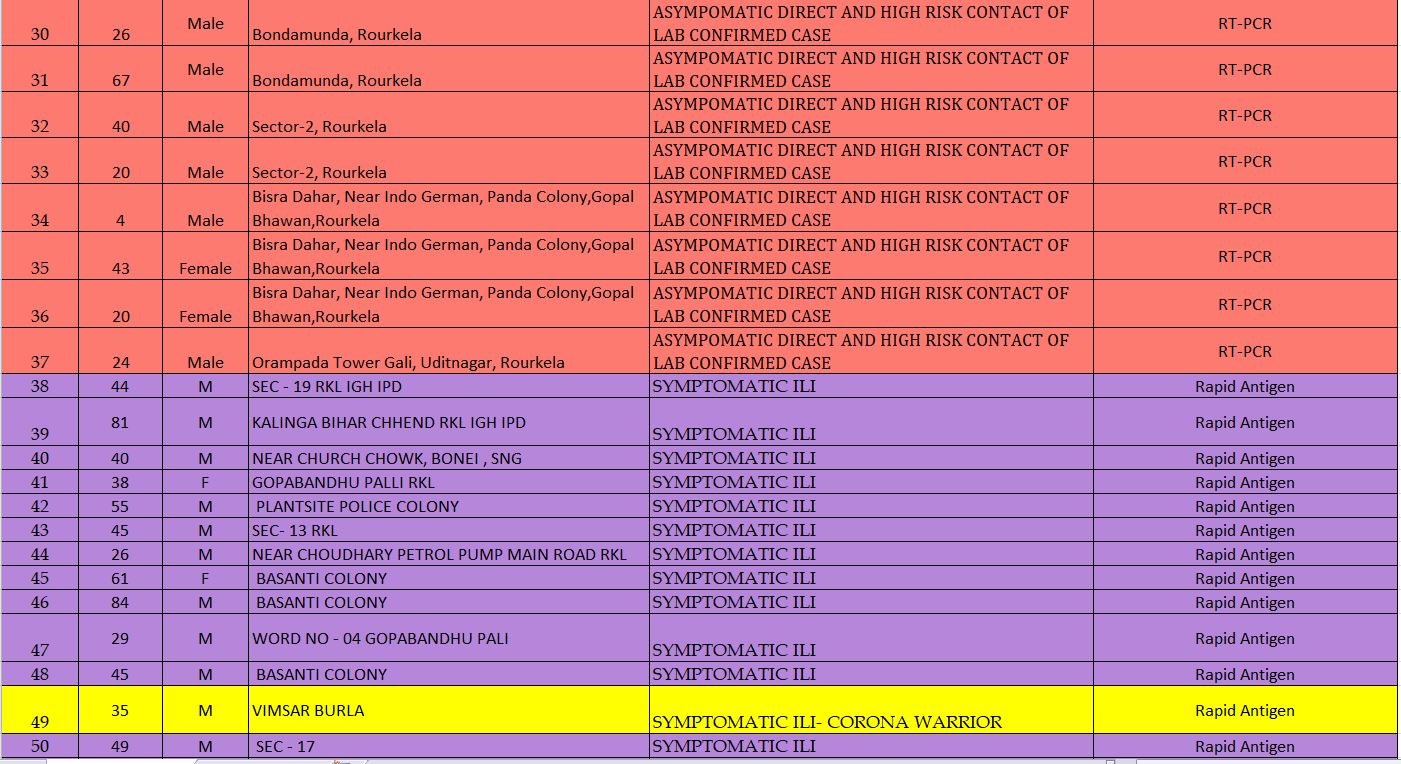This screenshot has height=764, width=1401.
Task: Click the gender F cell in row 45
Action: click(x=205, y=578)
